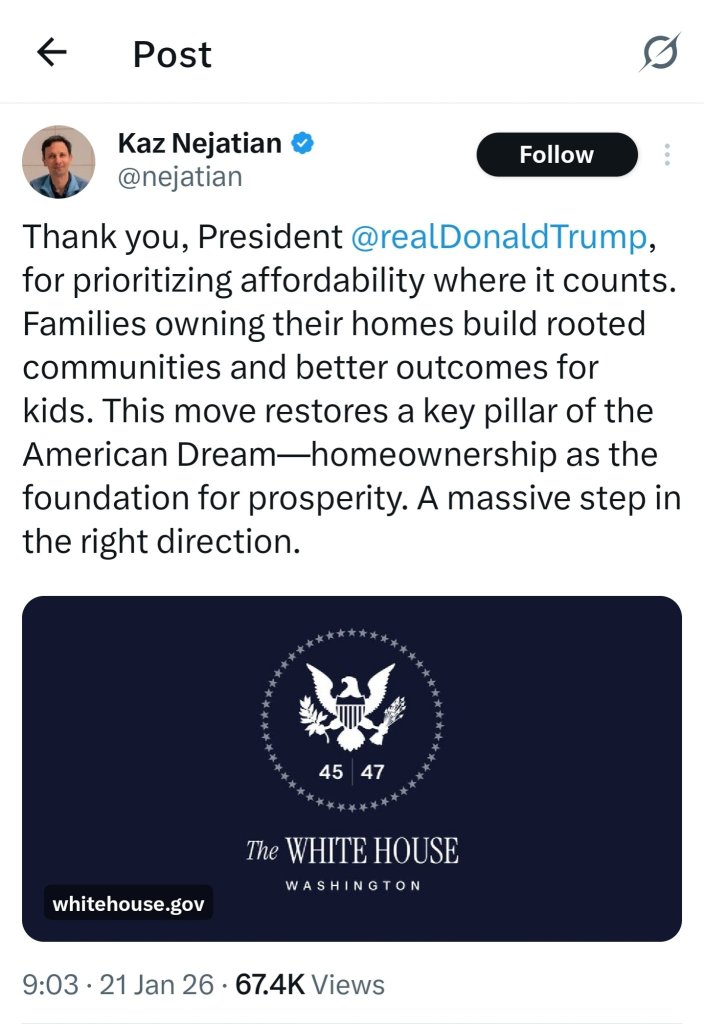Tap the 45 47 numbers in seal
This screenshot has width=704, height=1024.
(351, 772)
